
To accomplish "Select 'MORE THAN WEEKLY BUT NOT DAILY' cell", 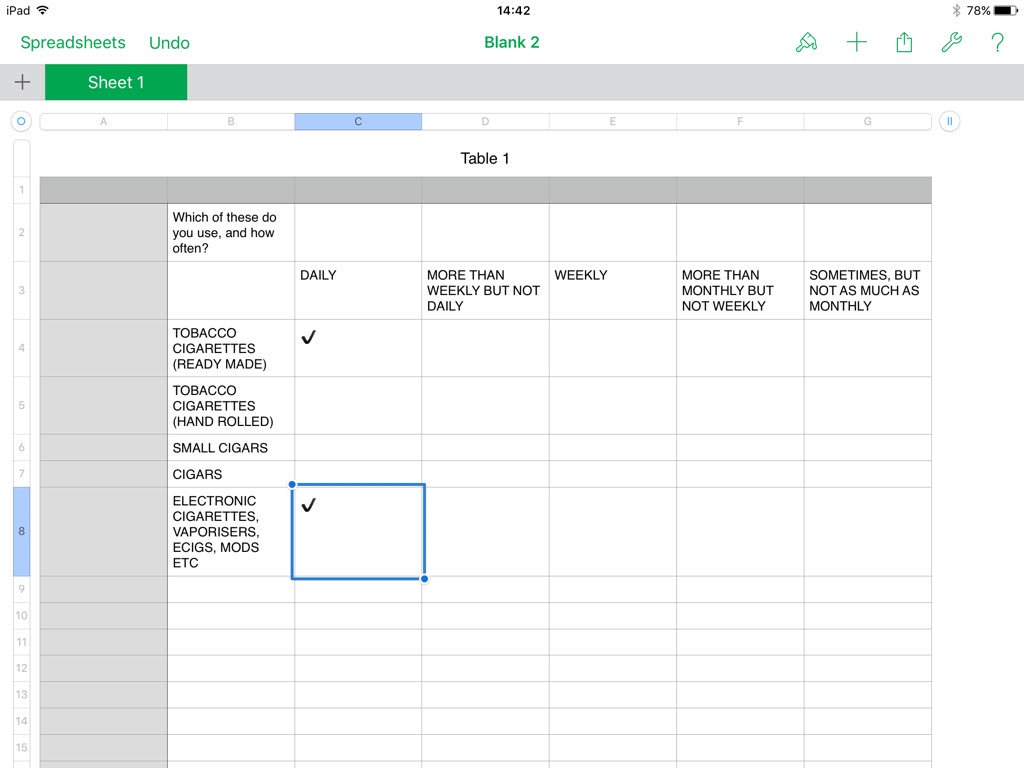I will point(485,290).
